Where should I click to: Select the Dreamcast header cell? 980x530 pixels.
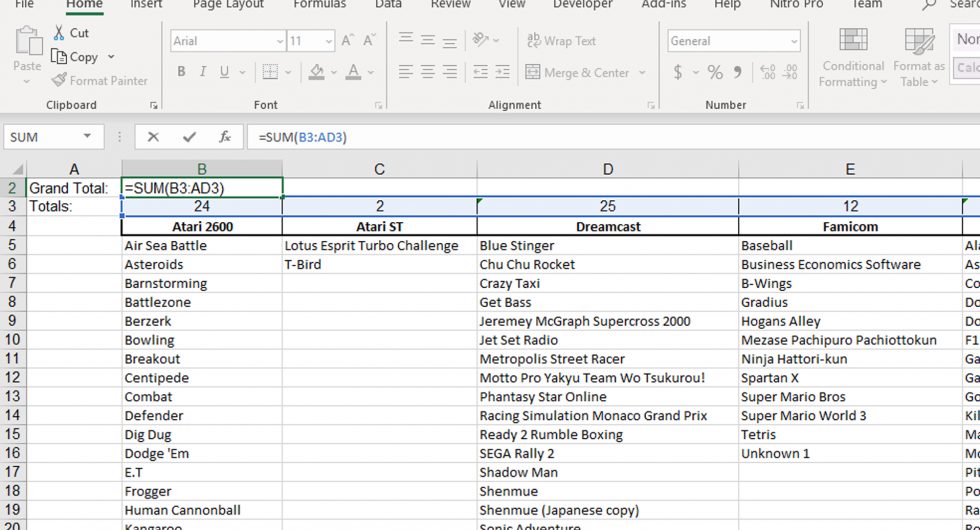point(608,227)
